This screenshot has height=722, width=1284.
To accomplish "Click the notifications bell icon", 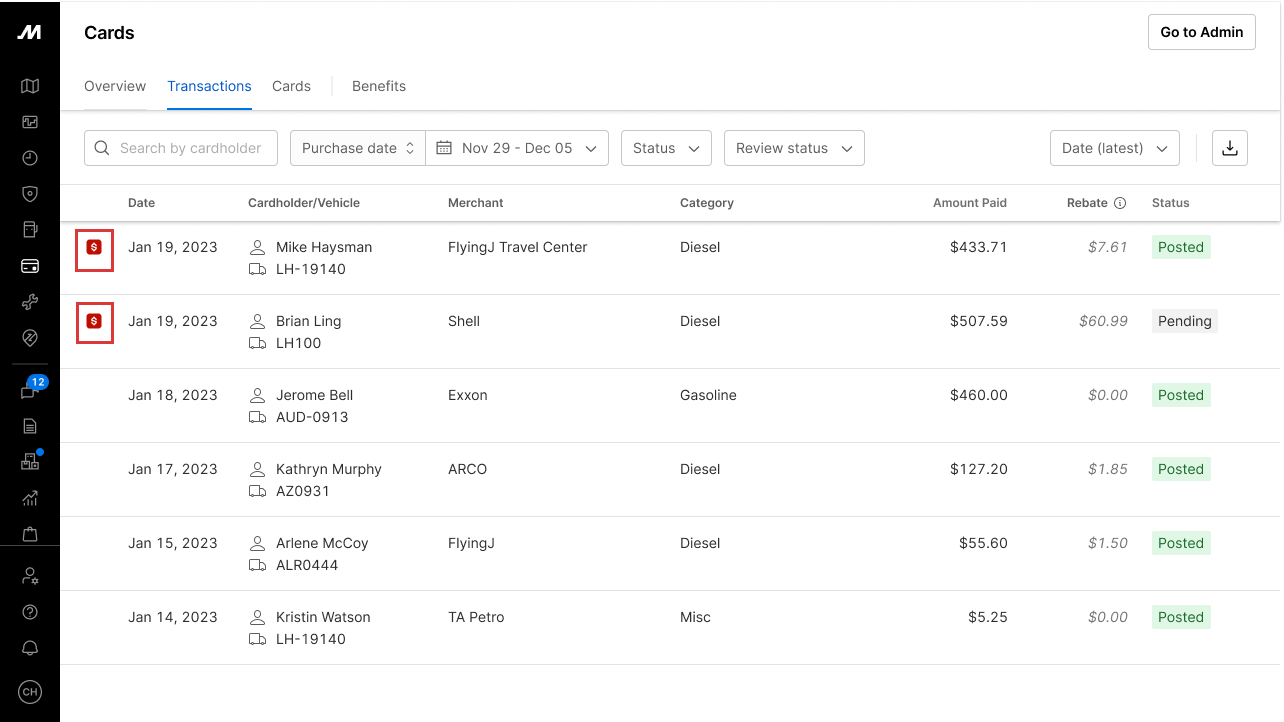I will (x=30, y=648).
